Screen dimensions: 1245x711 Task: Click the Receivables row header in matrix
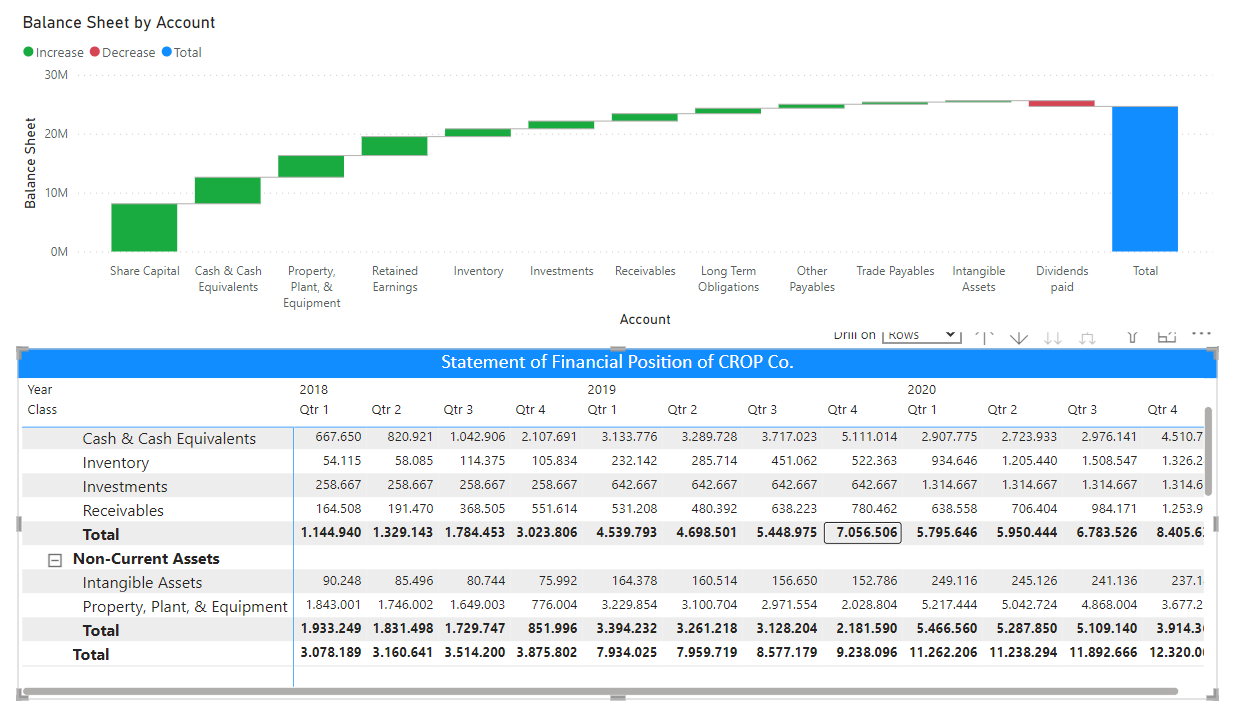pos(123,511)
